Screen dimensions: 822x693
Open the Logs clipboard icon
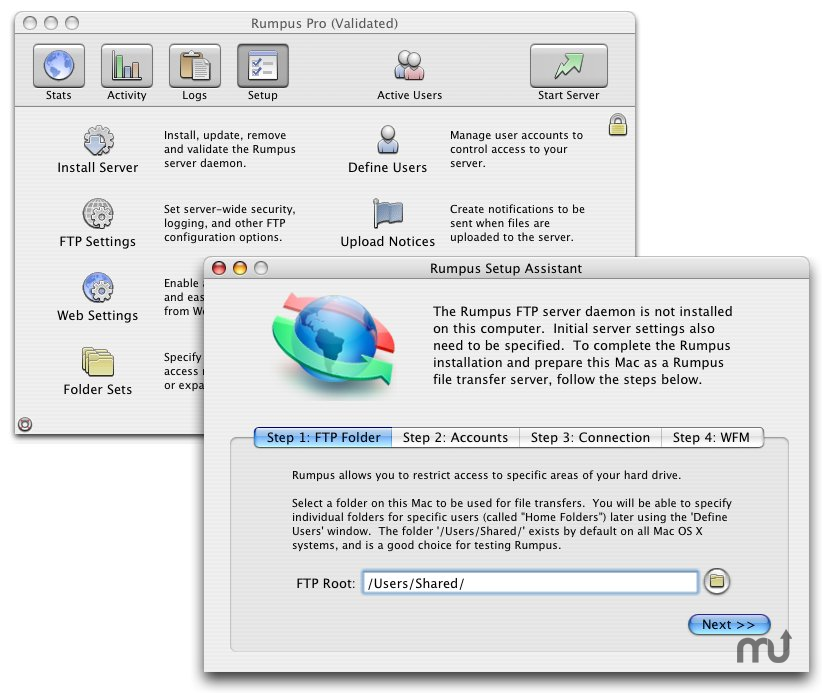(194, 66)
